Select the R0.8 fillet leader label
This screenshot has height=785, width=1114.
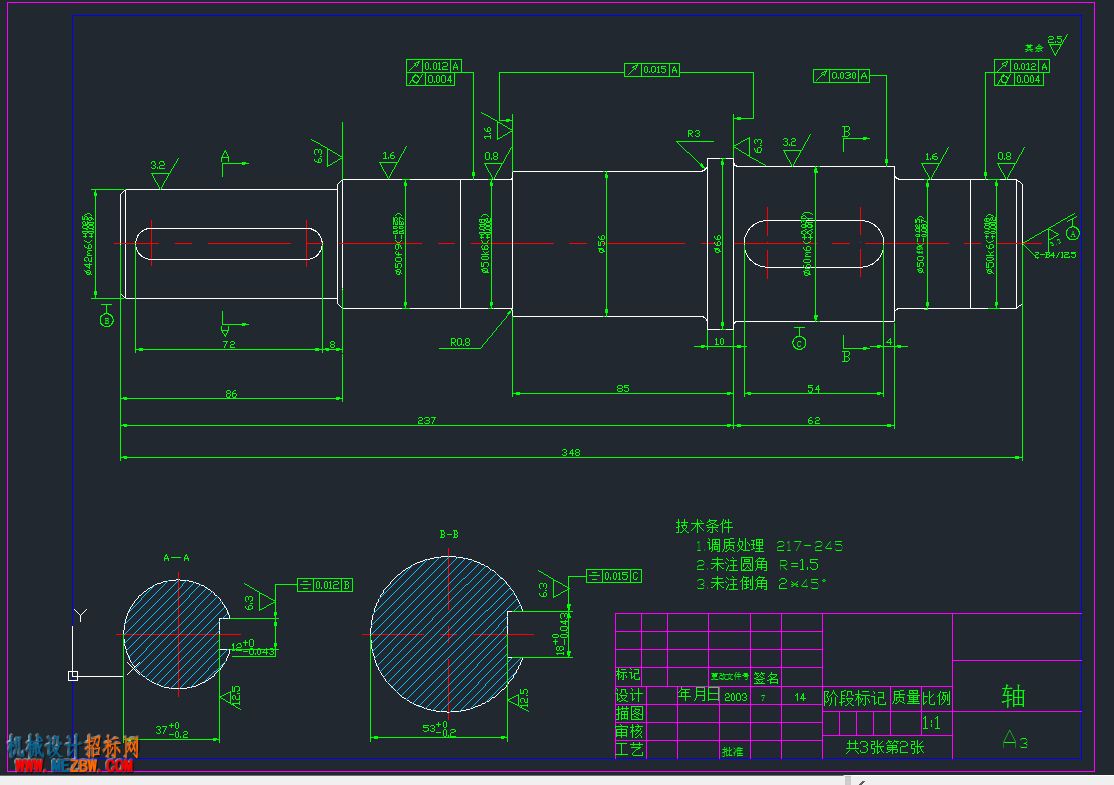pyautogui.click(x=460, y=342)
